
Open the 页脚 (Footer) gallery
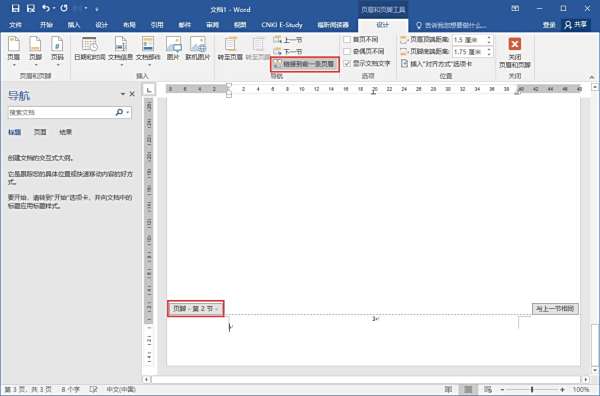tap(35, 50)
